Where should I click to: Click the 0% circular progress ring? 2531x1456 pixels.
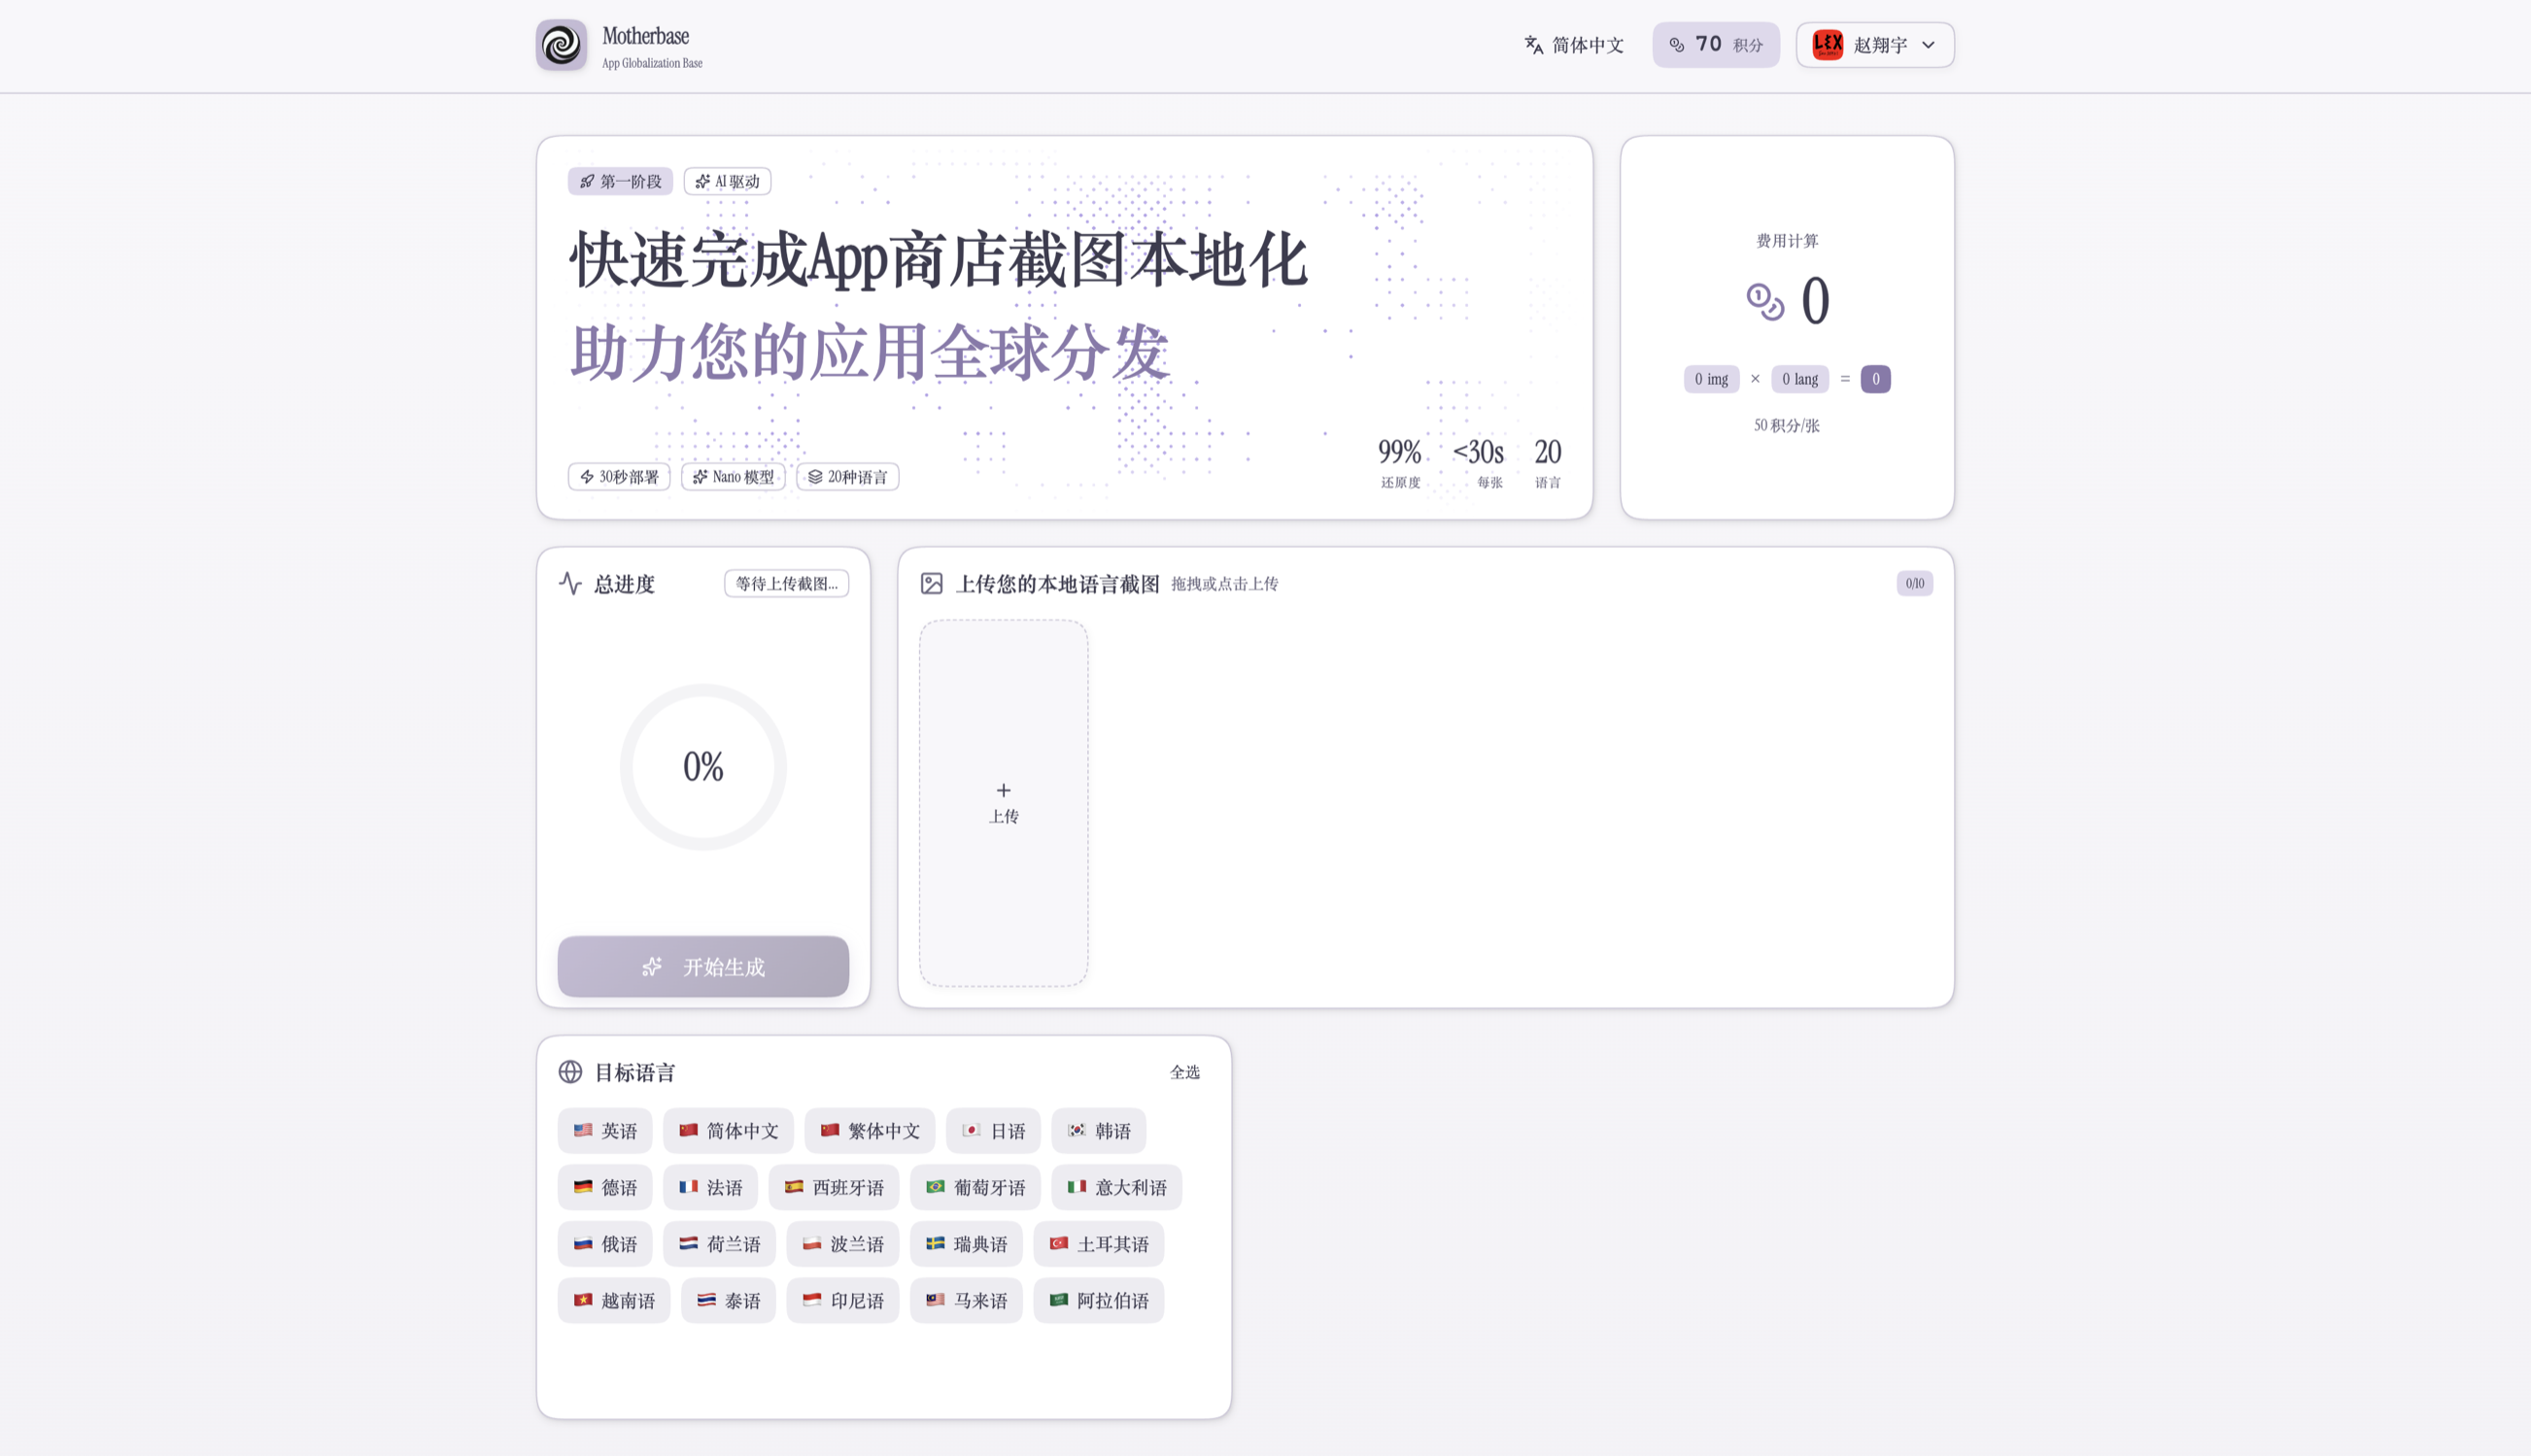tap(703, 767)
